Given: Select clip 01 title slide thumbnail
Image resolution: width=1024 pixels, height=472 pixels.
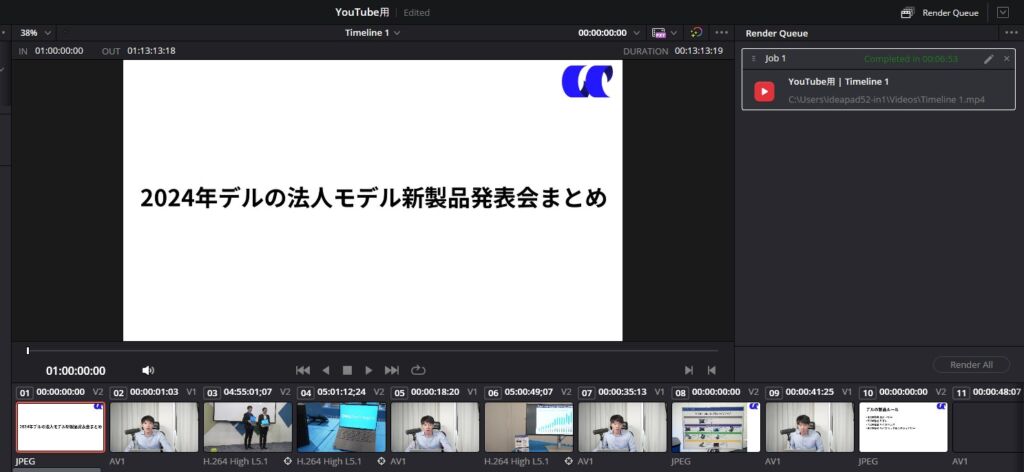Looking at the screenshot, I should pos(60,427).
